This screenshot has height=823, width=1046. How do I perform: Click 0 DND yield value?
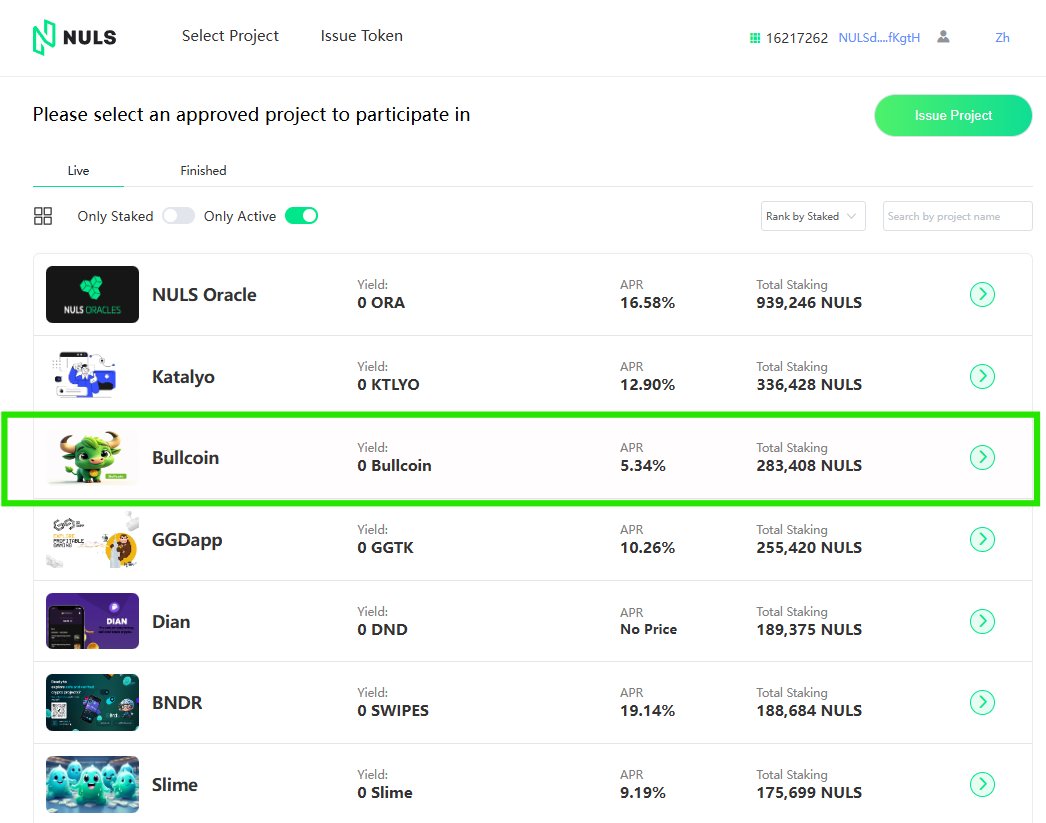pyautogui.click(x=382, y=630)
